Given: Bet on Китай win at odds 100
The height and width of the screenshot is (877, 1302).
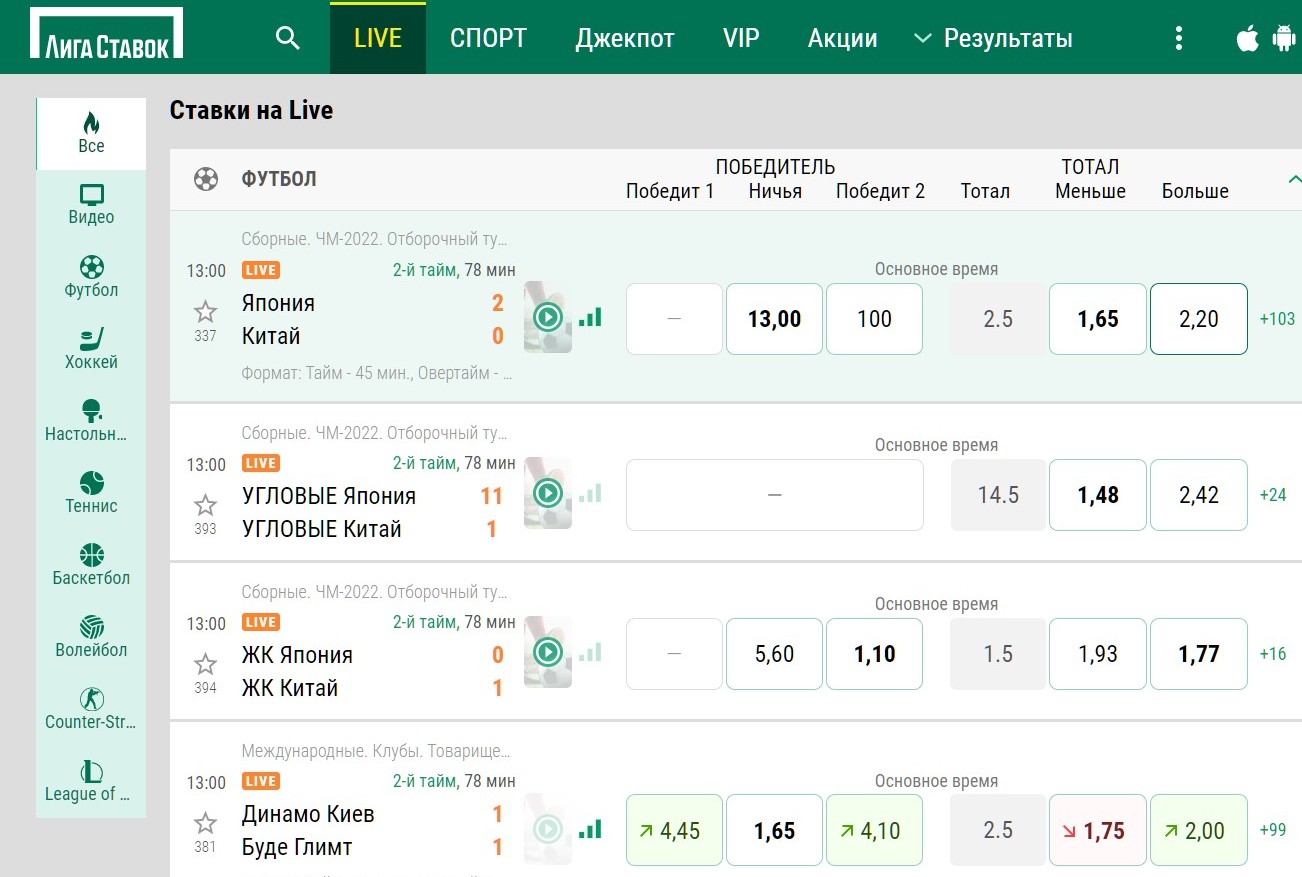Looking at the screenshot, I should pyautogui.click(x=874, y=319).
